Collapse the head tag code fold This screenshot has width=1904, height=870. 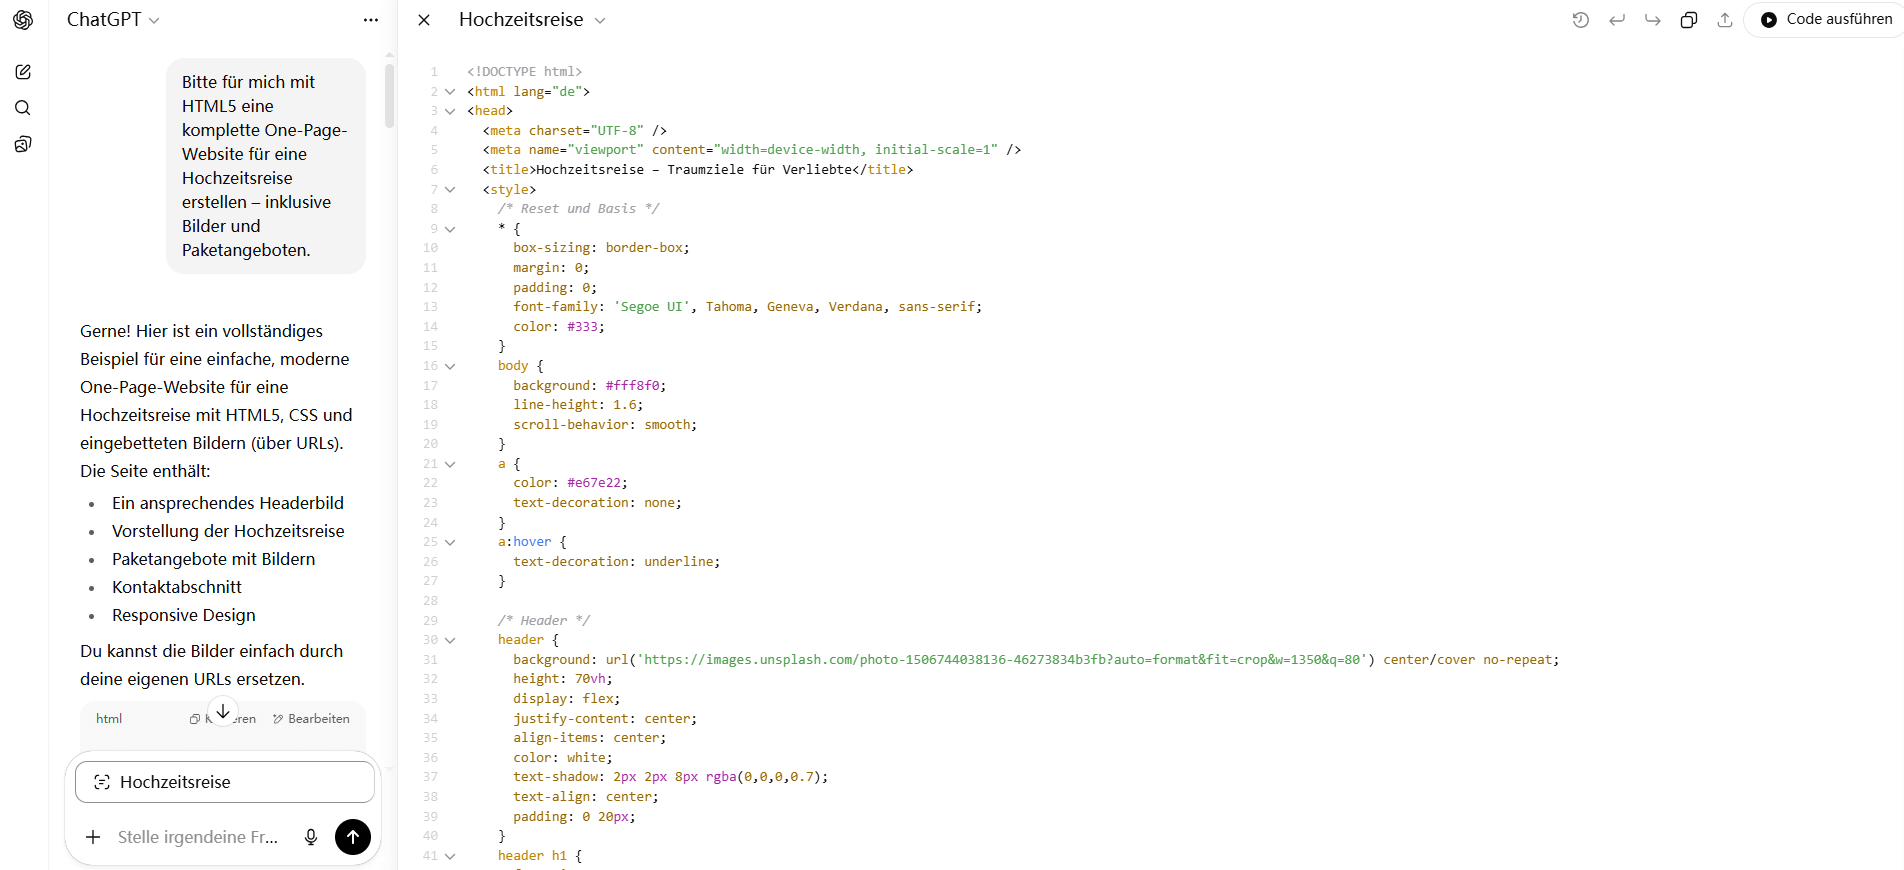[450, 111]
